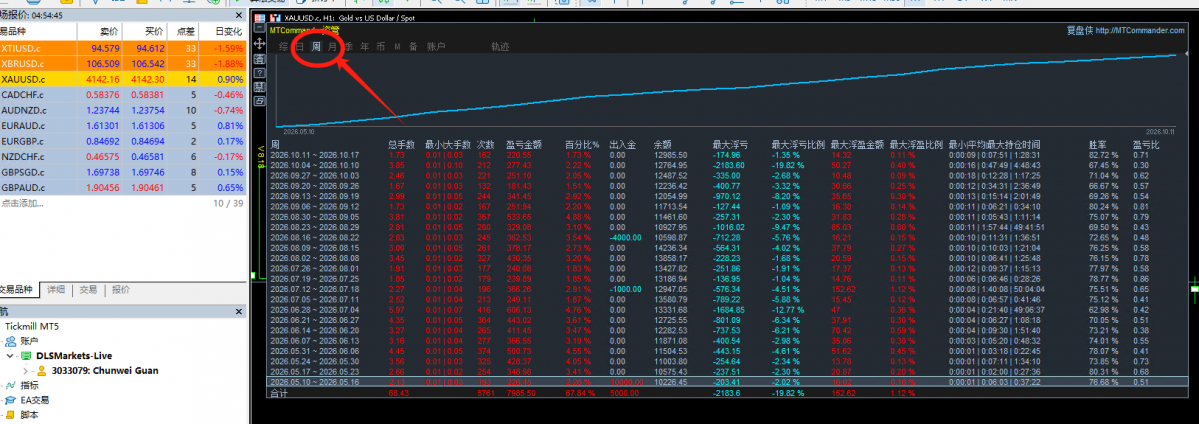Image resolution: width=1199 pixels, height=424 pixels.
Task: Select 指标 in navigator tree
Action: point(28,385)
